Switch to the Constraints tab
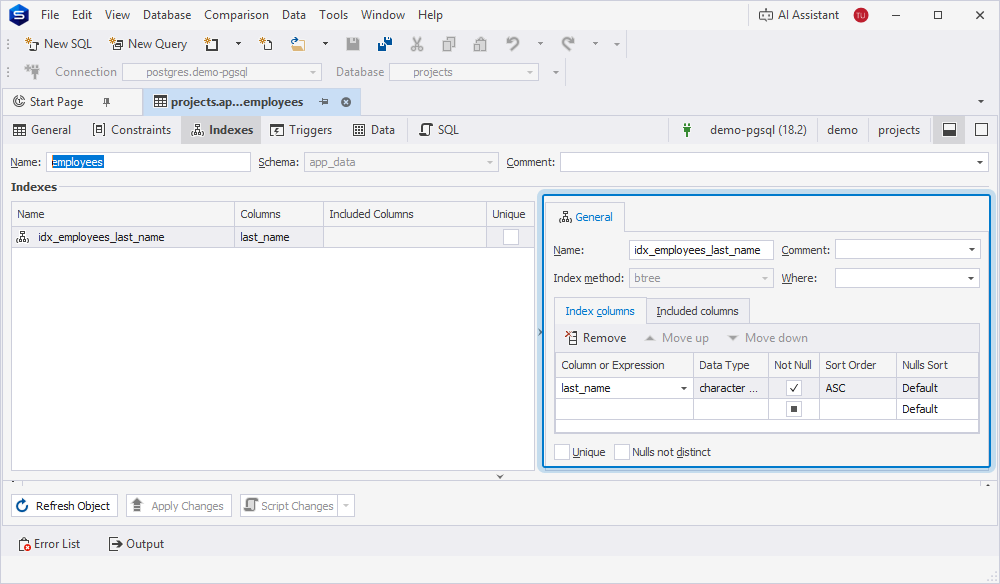This screenshot has height=584, width=1000. 132,130
